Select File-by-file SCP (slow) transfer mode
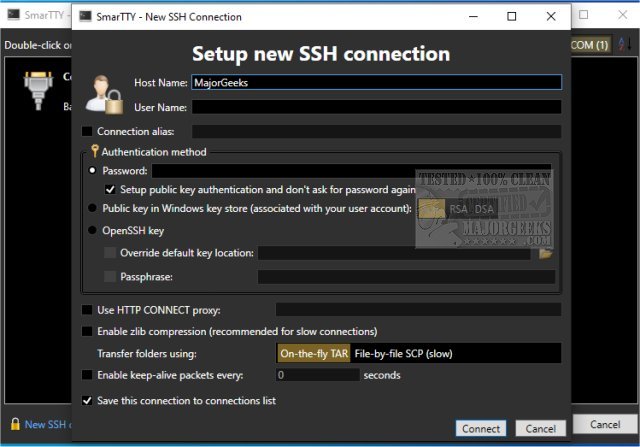Image resolution: width=640 pixels, height=447 pixels. point(403,354)
